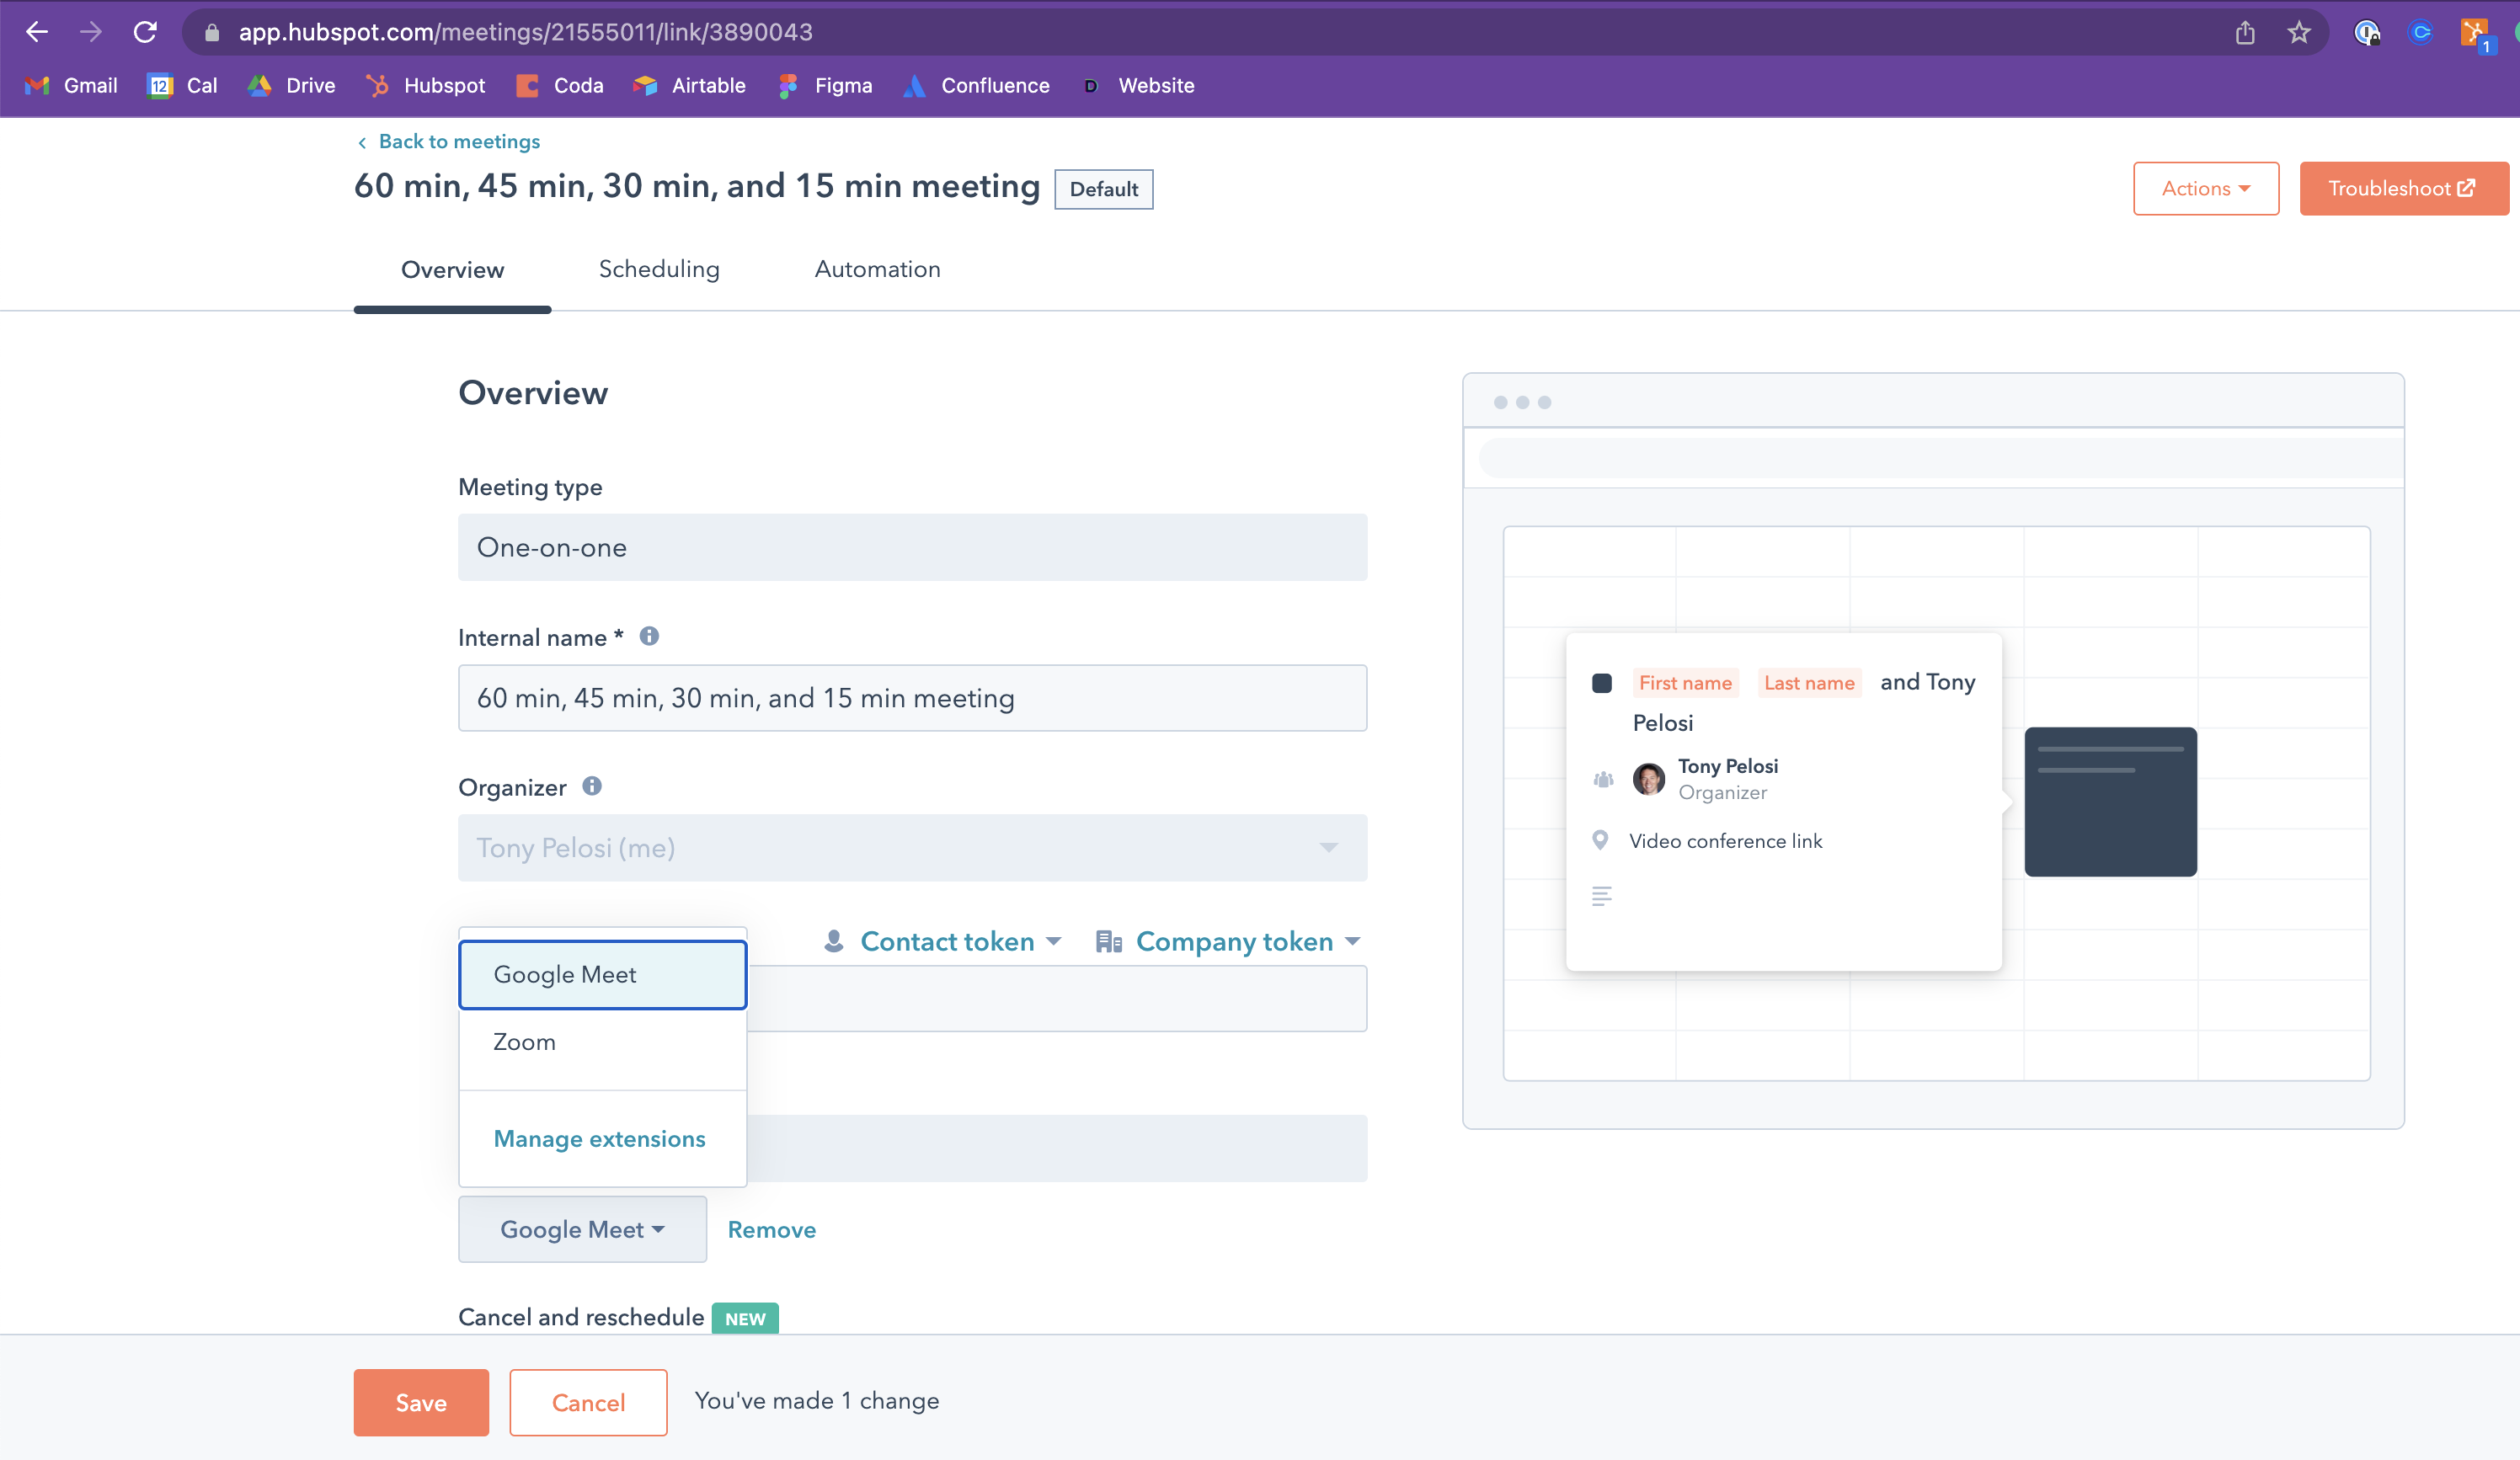Open the Hubspot bookmark

pyautogui.click(x=425, y=85)
